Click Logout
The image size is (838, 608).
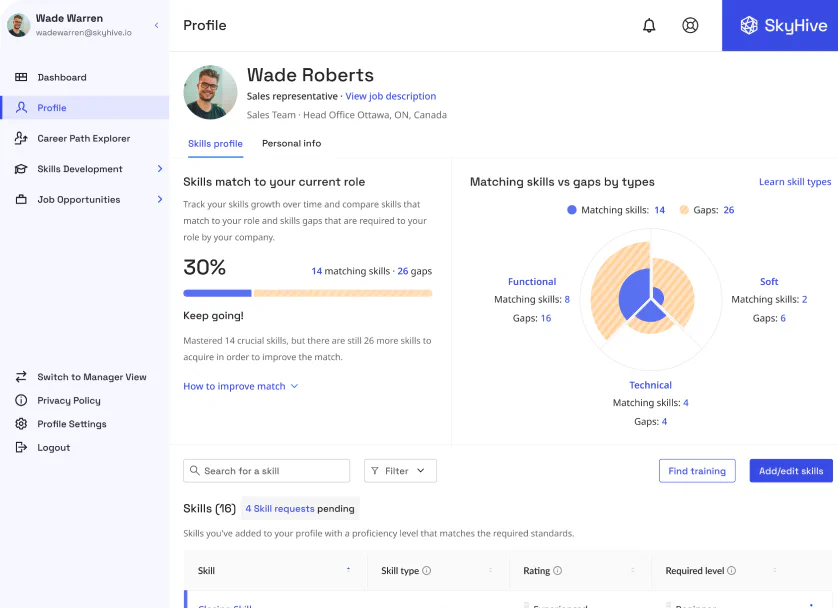coord(53,447)
